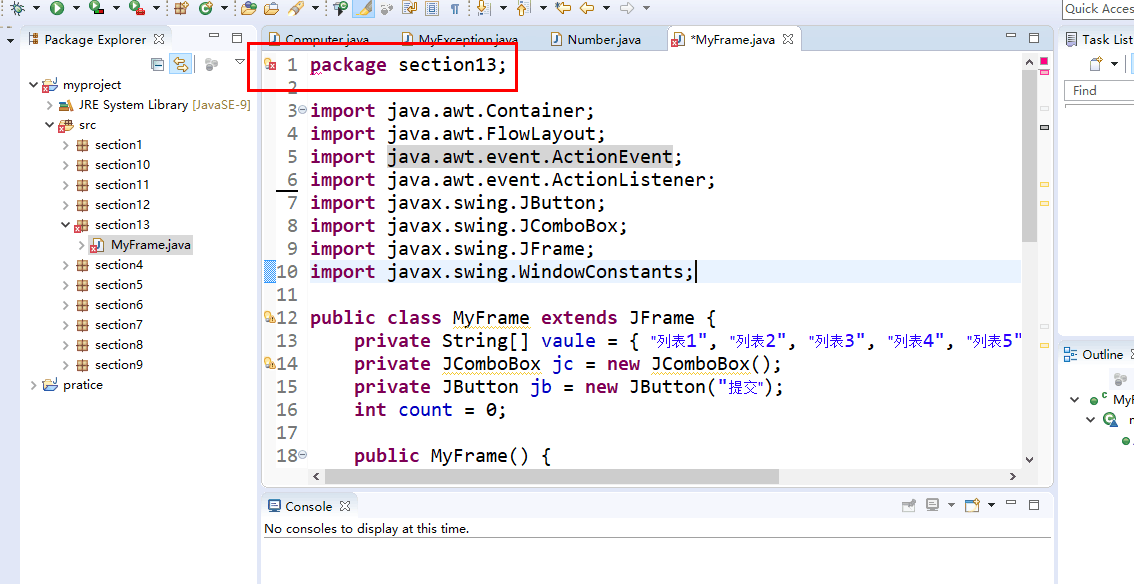
Task: Select the section10 package
Action: coord(122,165)
